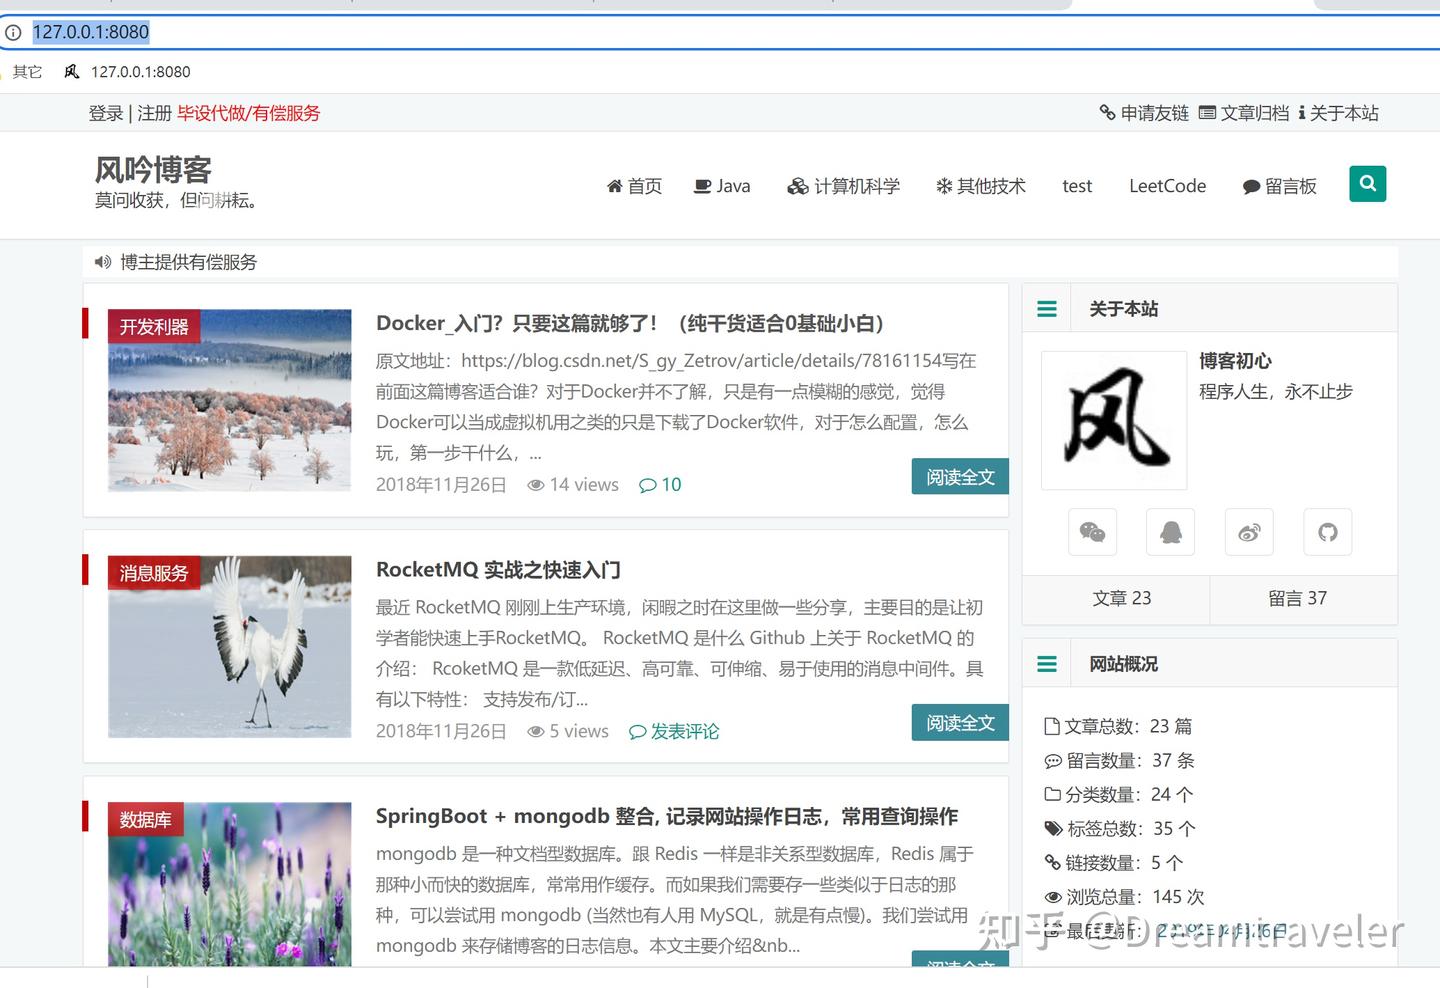Click the info icon before 关于本站
The image size is (1440, 988).
pos(1301,113)
